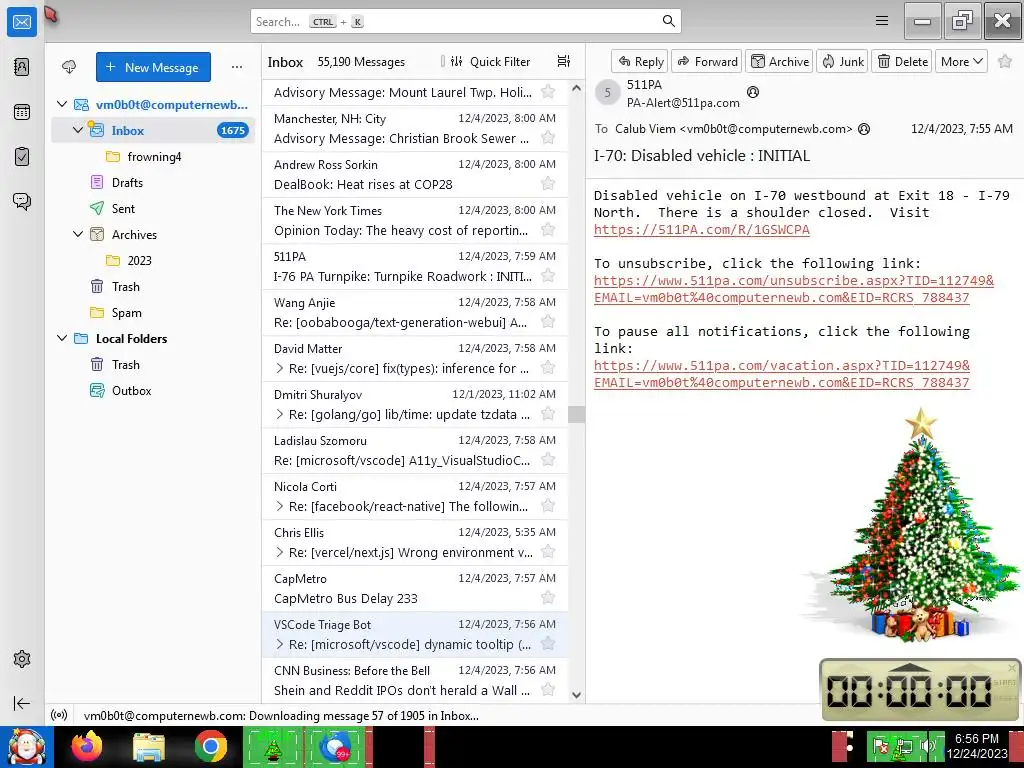Star the Opinion Today message
Screen dimensions: 1024x768
click(548, 230)
